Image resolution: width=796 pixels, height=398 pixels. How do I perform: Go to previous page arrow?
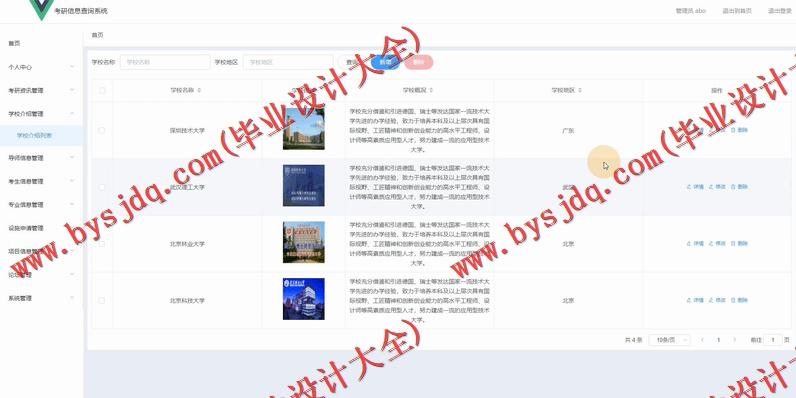[x=703, y=340]
